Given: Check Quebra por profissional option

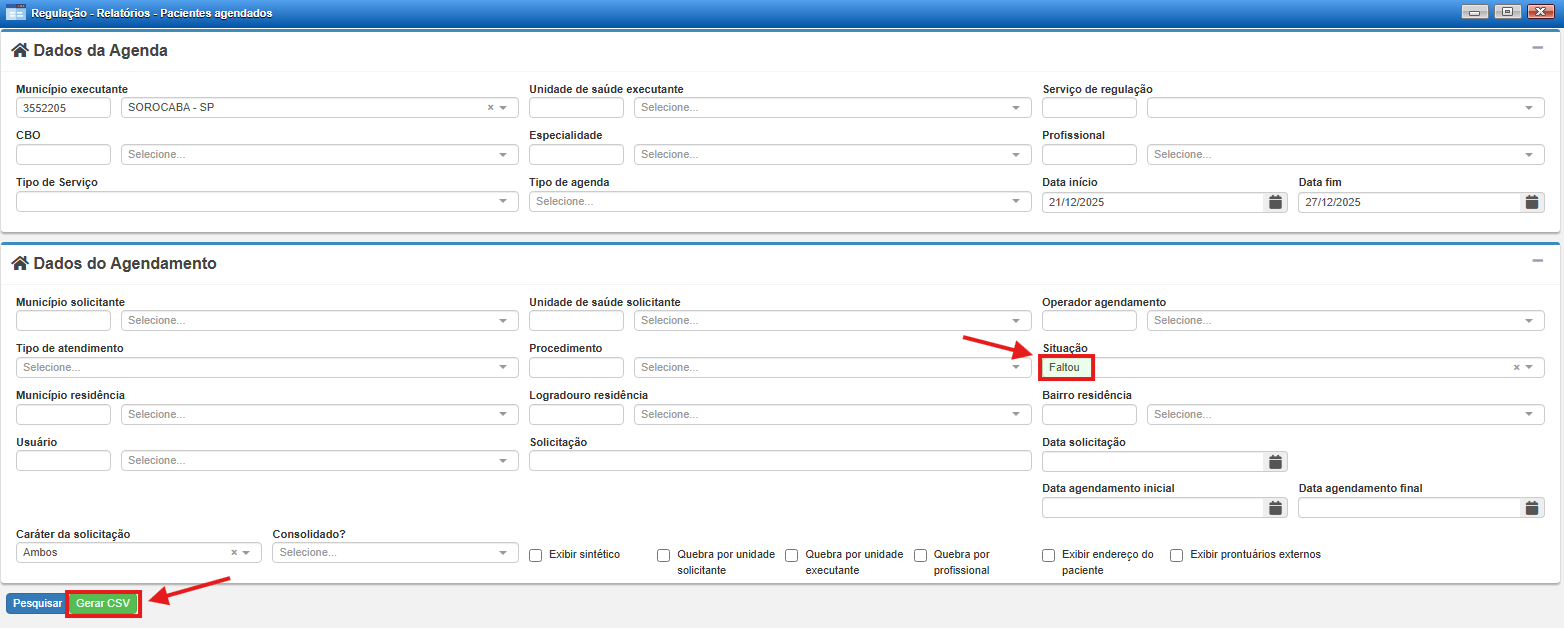Looking at the screenshot, I should (x=921, y=555).
